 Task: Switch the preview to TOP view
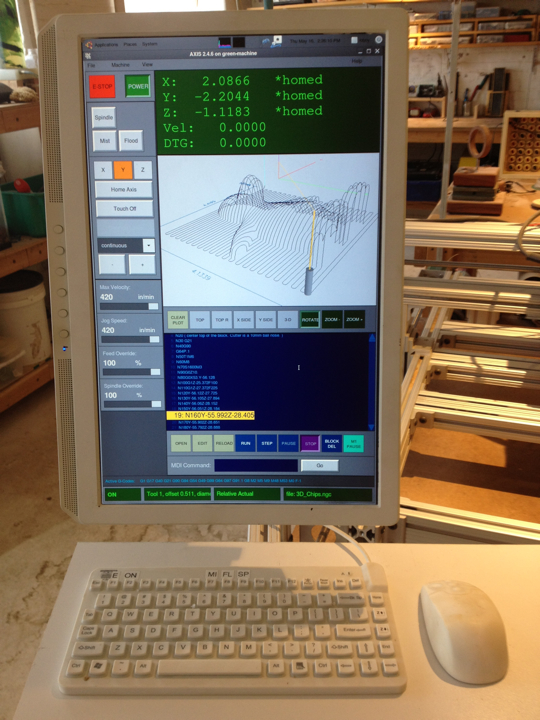[200, 320]
